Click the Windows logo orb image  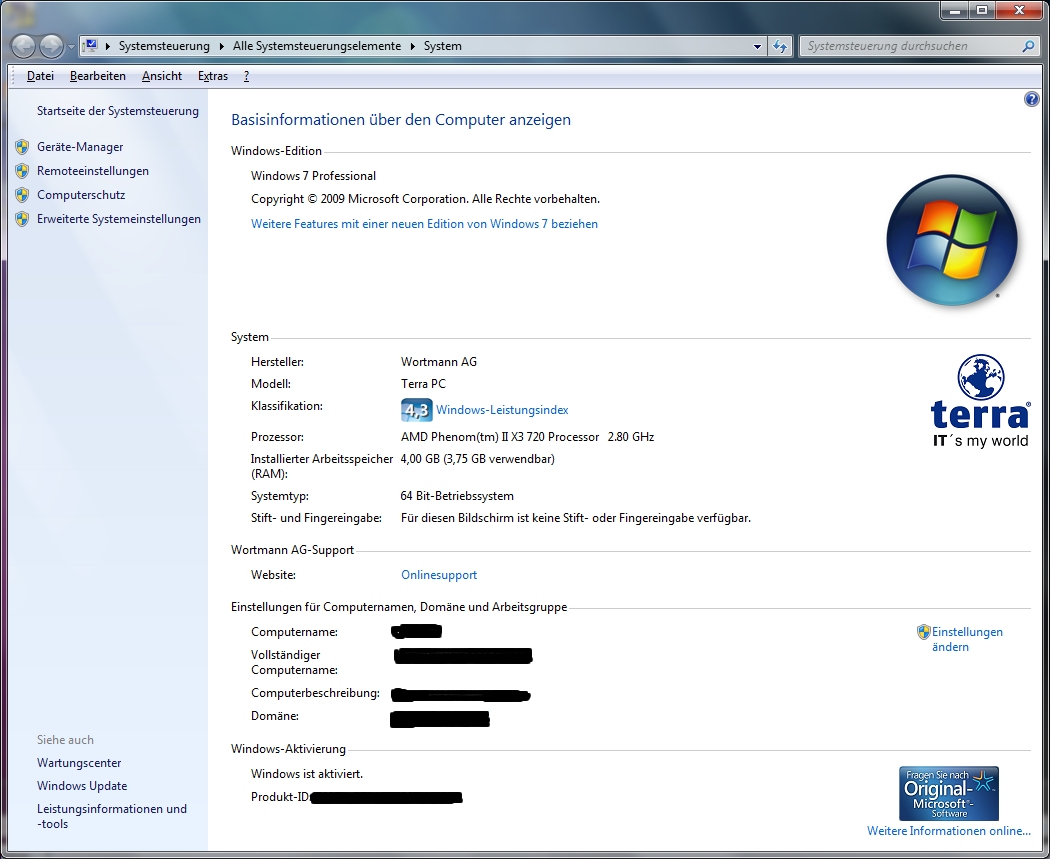tap(952, 240)
